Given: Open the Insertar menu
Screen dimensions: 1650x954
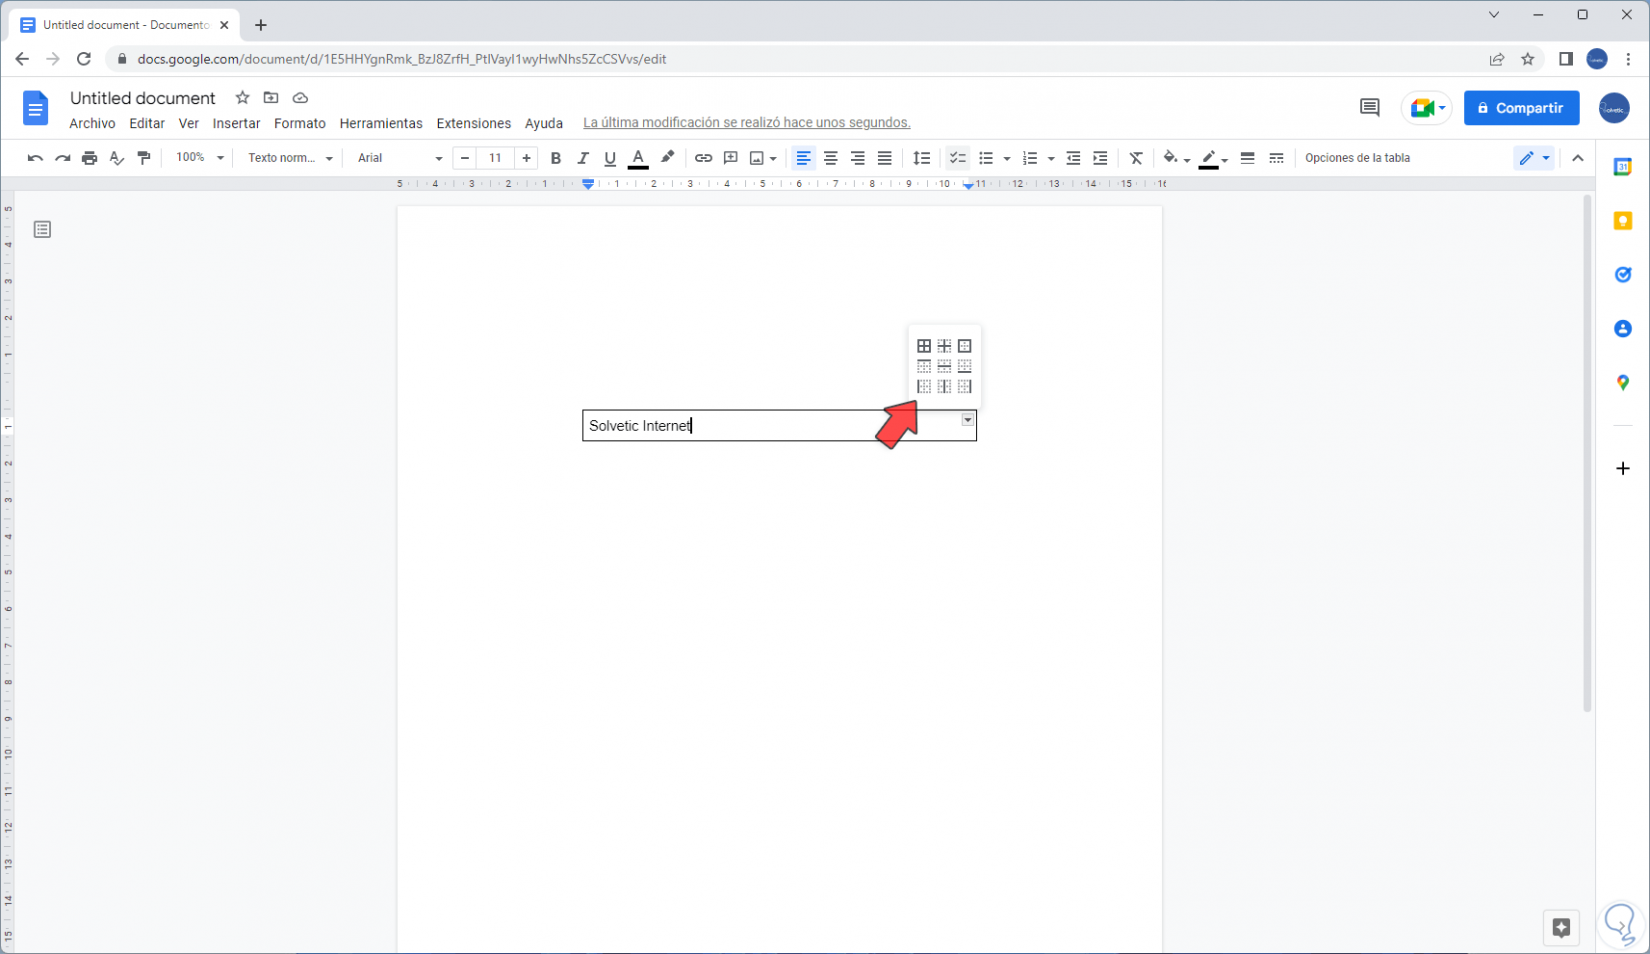Looking at the screenshot, I should click(236, 123).
